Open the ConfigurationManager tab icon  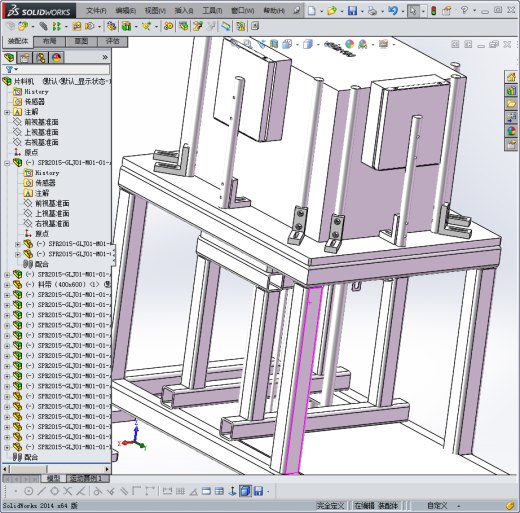pos(40,58)
